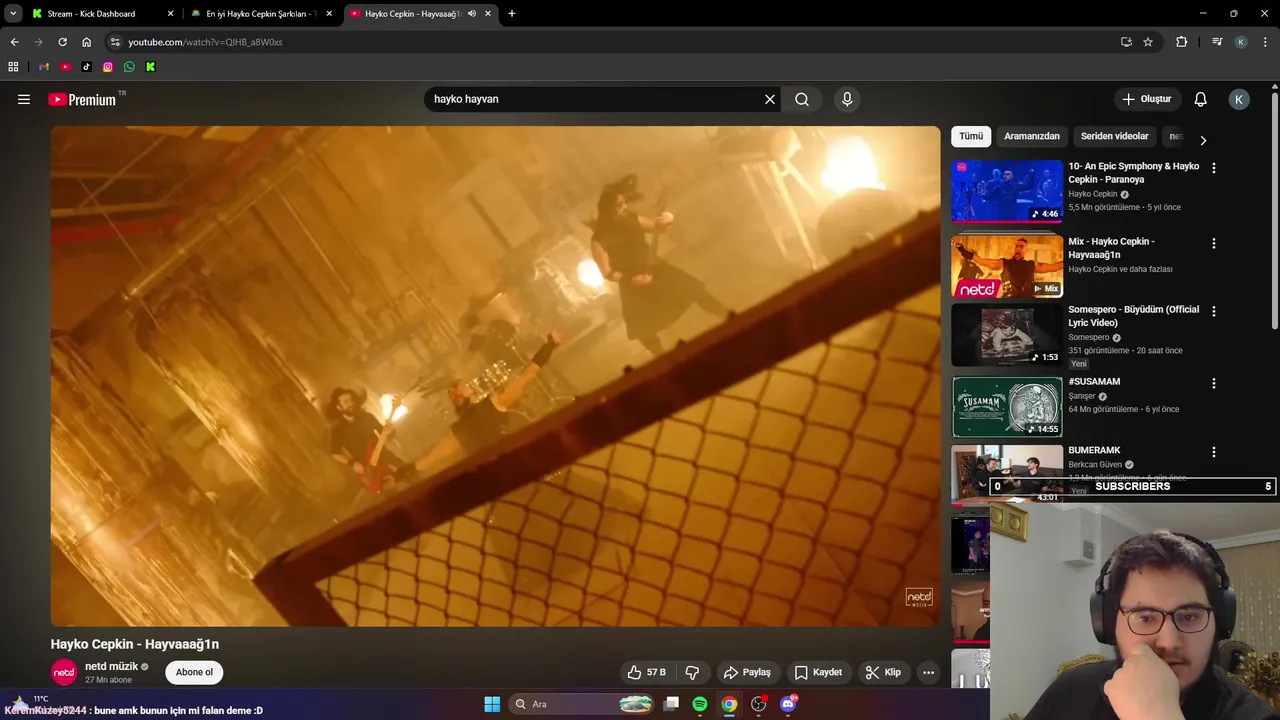Mute tab via speaker icon on YouTube tab
The width and height of the screenshot is (1280, 720).
click(x=472, y=14)
